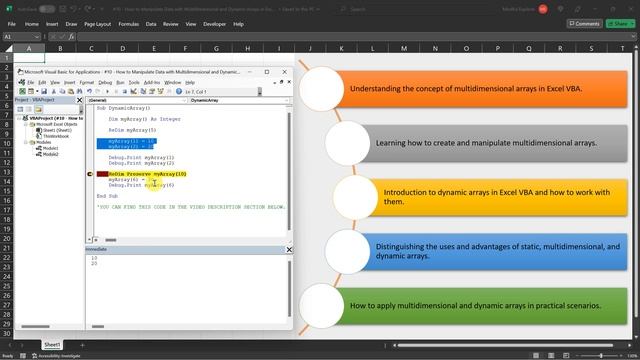Open the (General) object dropdown in code window
The height and width of the screenshot is (360, 640).
[183, 100]
